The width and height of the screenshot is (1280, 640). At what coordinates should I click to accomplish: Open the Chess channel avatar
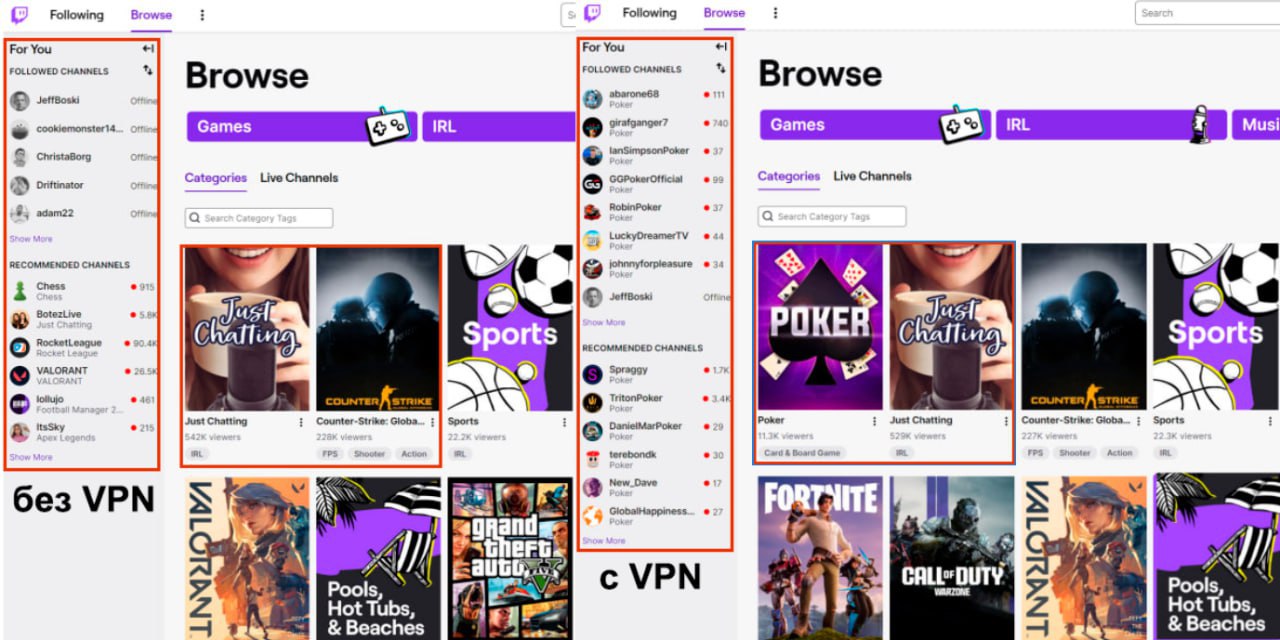point(20,291)
